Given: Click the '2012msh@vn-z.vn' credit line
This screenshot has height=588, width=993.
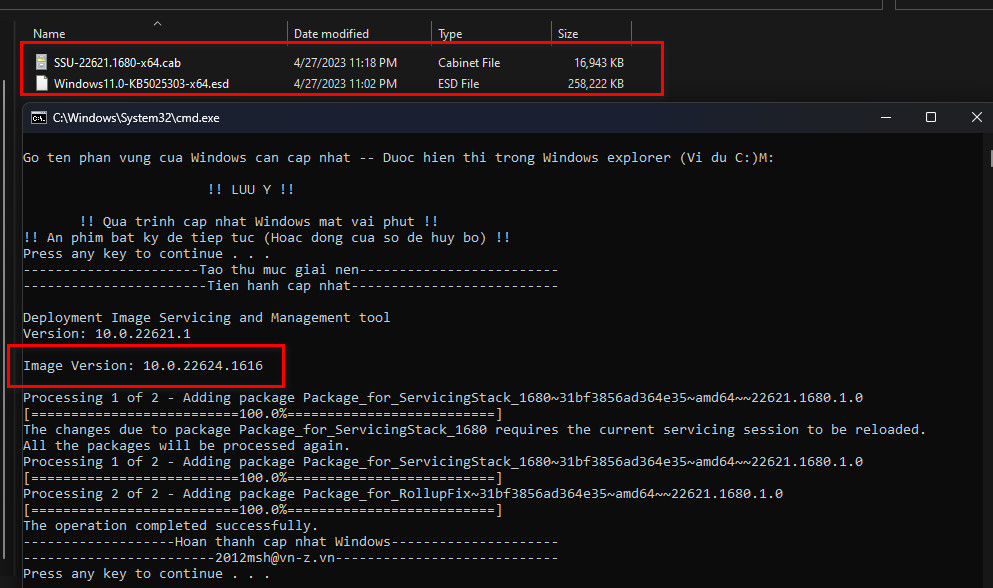Looking at the screenshot, I should [291, 558].
